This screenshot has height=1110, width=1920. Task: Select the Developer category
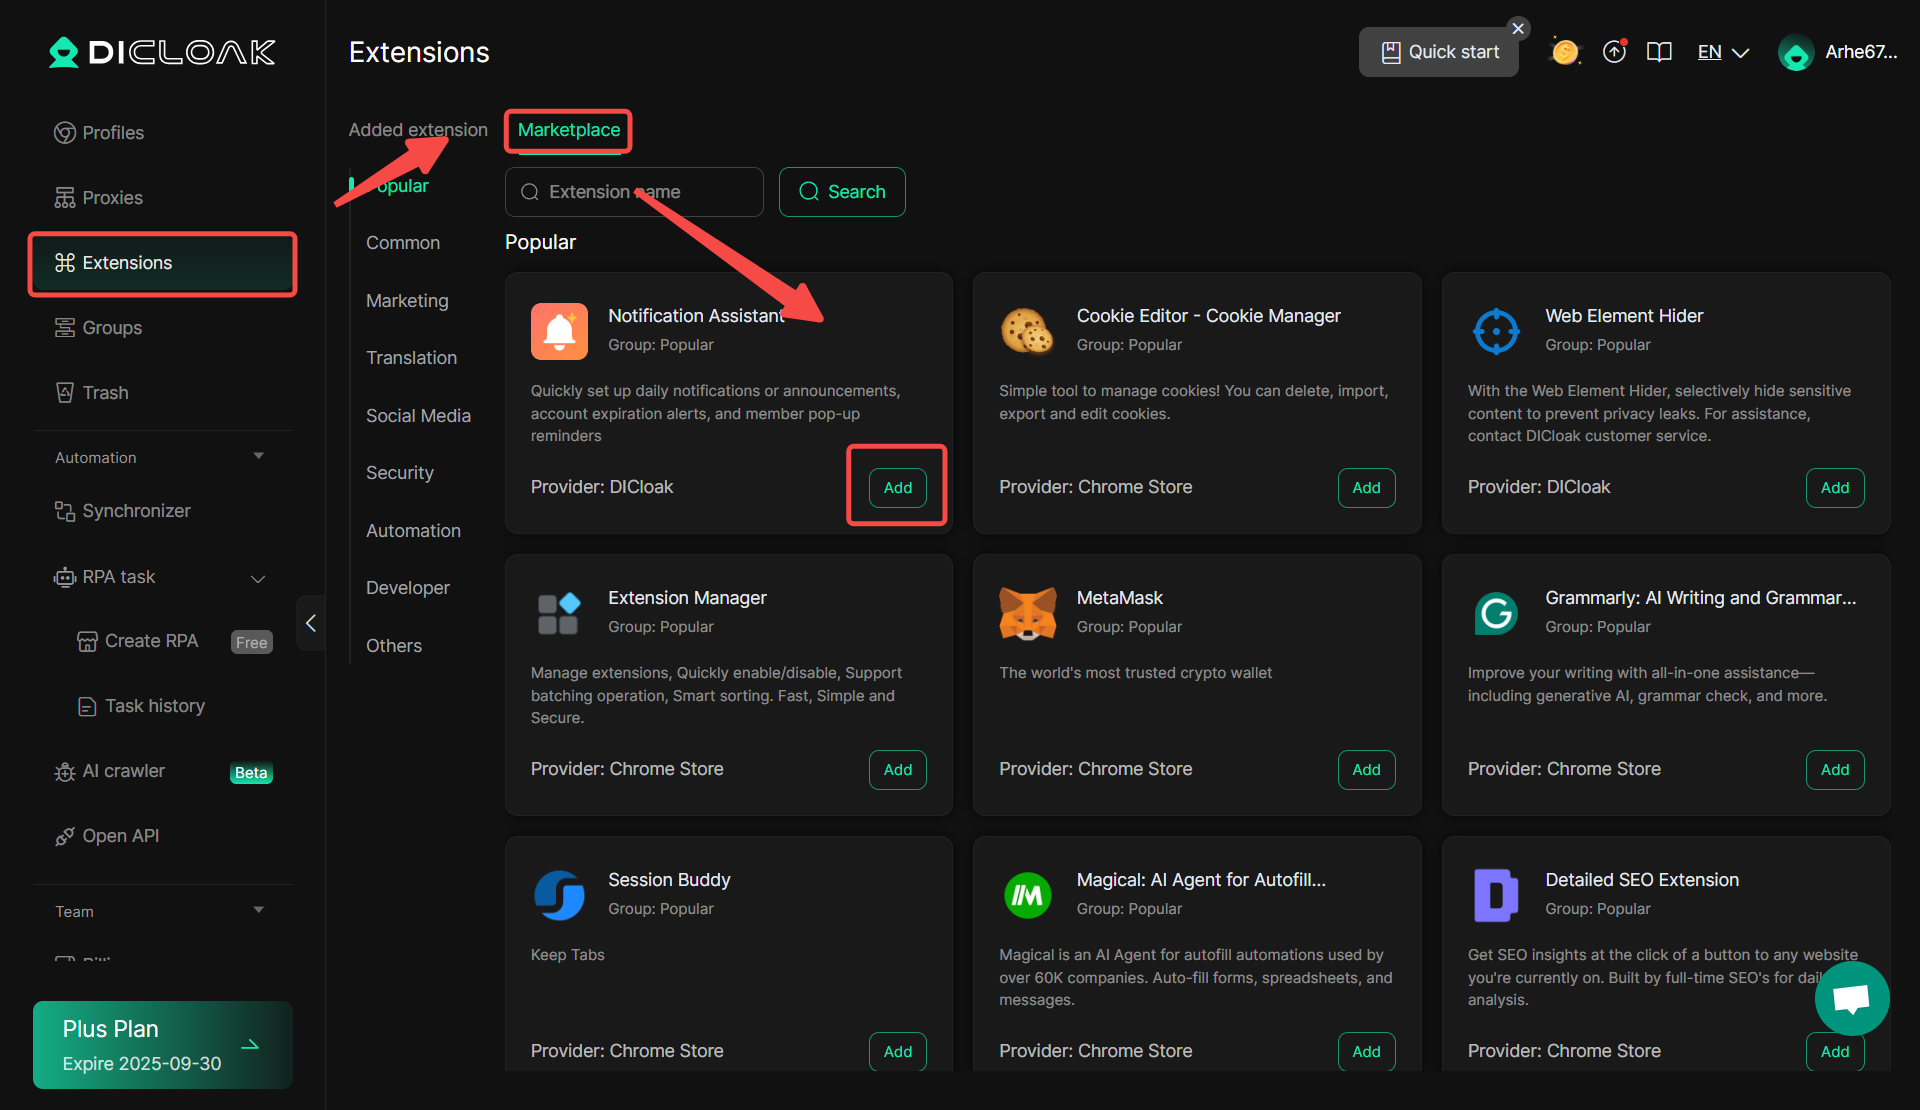(408, 588)
